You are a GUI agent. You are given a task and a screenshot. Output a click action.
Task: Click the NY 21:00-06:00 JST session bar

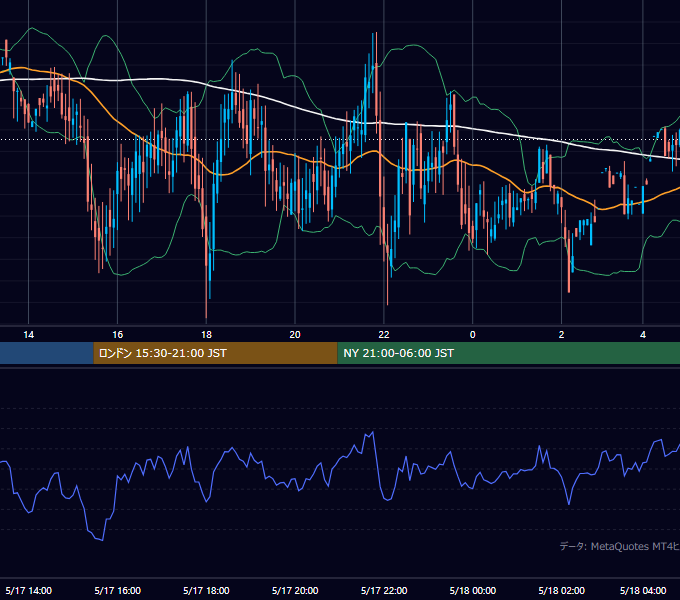click(509, 353)
